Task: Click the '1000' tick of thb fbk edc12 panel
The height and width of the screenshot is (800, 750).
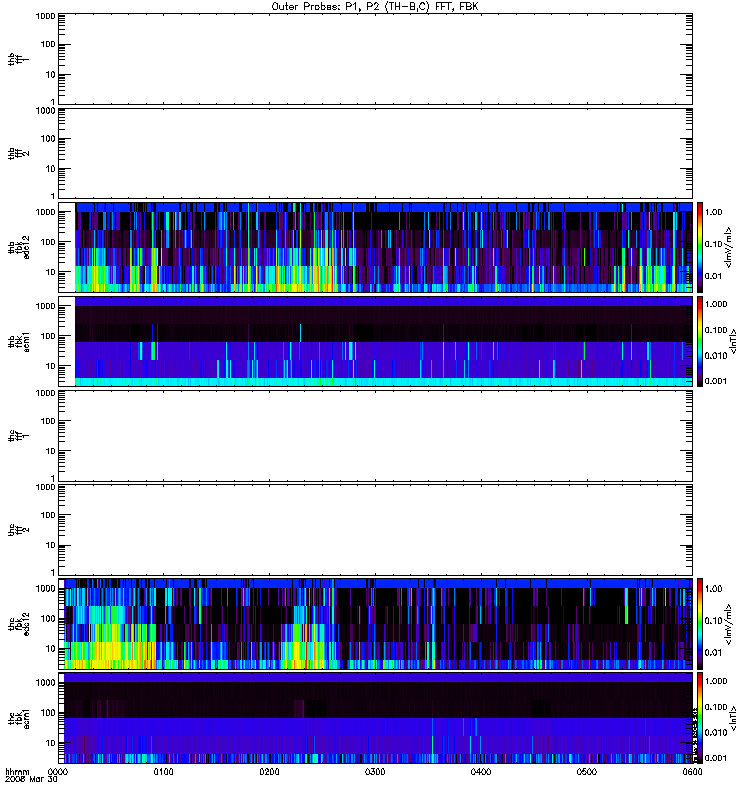Action: click(45, 212)
